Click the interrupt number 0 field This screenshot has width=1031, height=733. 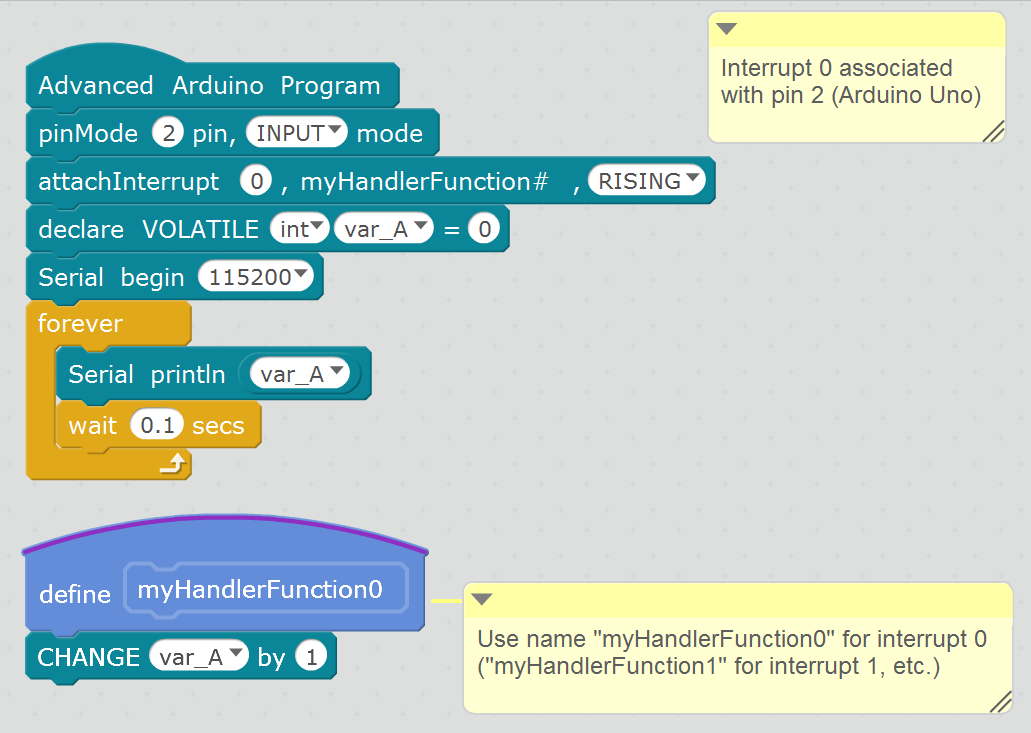coord(256,181)
